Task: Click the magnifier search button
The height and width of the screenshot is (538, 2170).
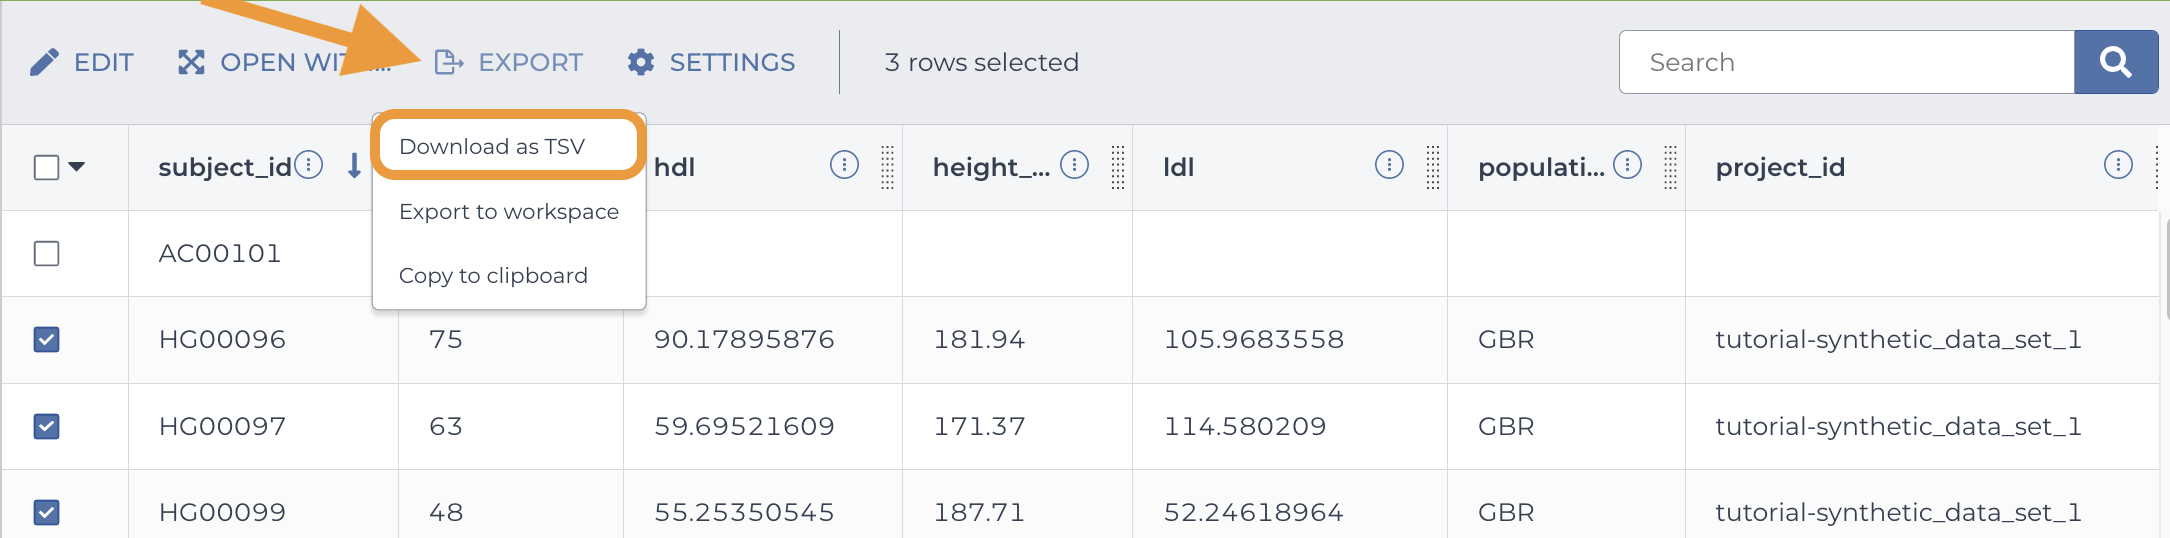Action: pyautogui.click(x=2116, y=62)
